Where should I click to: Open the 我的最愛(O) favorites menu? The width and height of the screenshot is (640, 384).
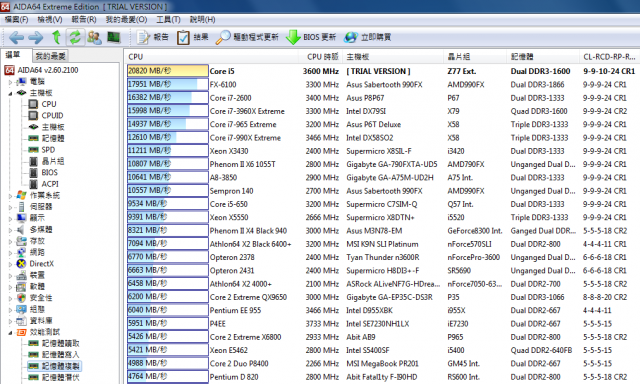[x=126, y=20]
